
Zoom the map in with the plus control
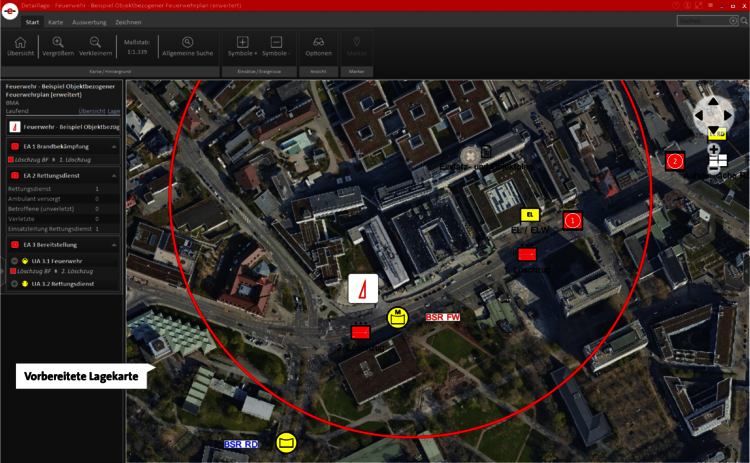pyautogui.click(x=714, y=150)
